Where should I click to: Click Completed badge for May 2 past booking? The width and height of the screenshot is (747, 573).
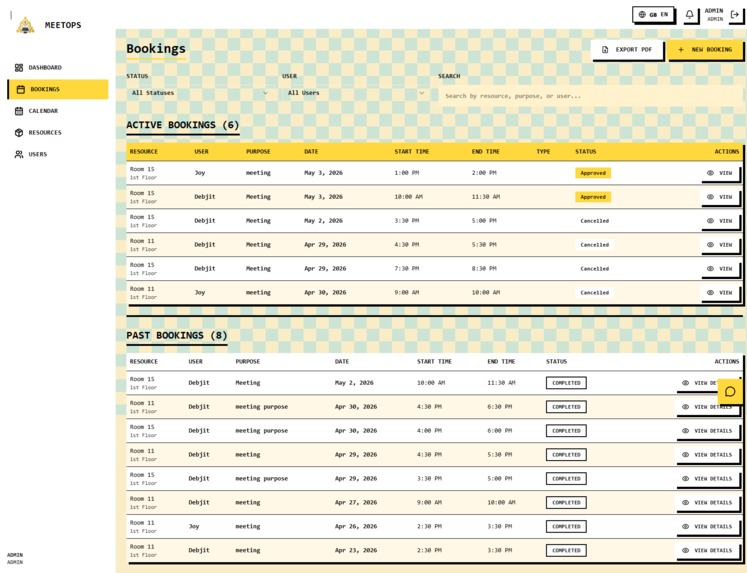[x=566, y=383]
